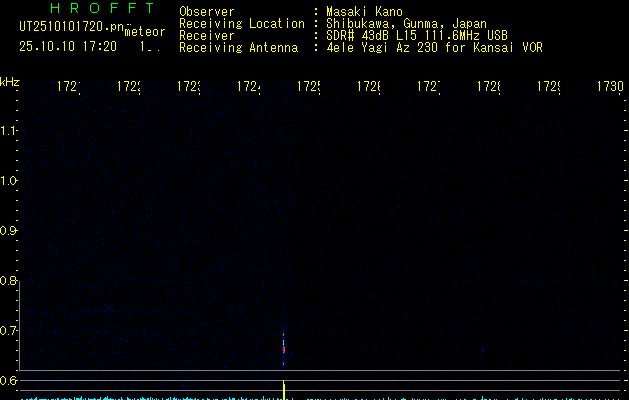Select the location Shibukawa, Gunma, Japan
The width and height of the screenshot is (629, 400).
point(406,24)
